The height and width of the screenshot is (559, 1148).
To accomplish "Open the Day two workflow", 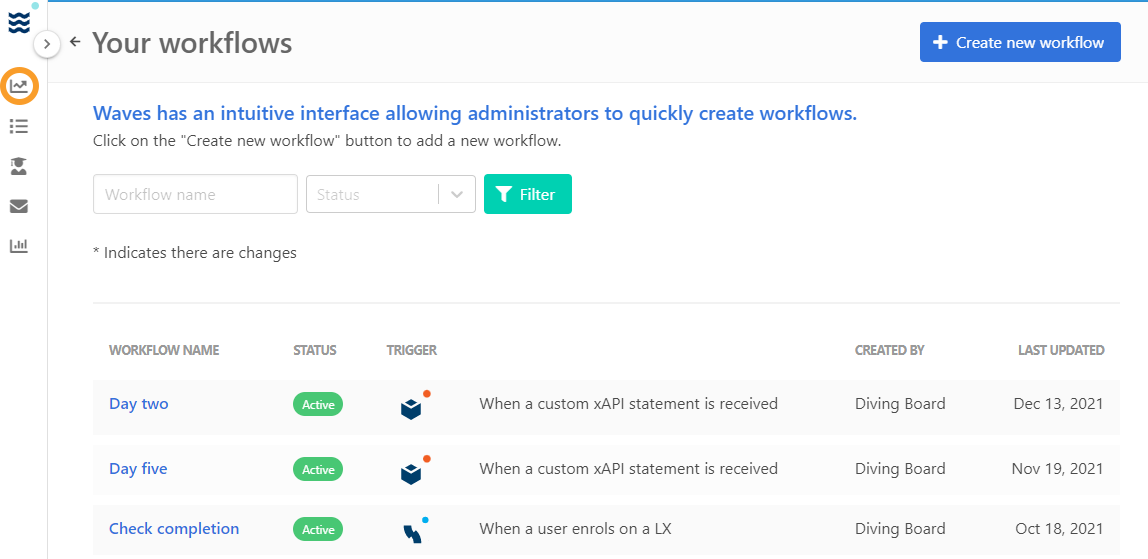I will tap(138, 404).
